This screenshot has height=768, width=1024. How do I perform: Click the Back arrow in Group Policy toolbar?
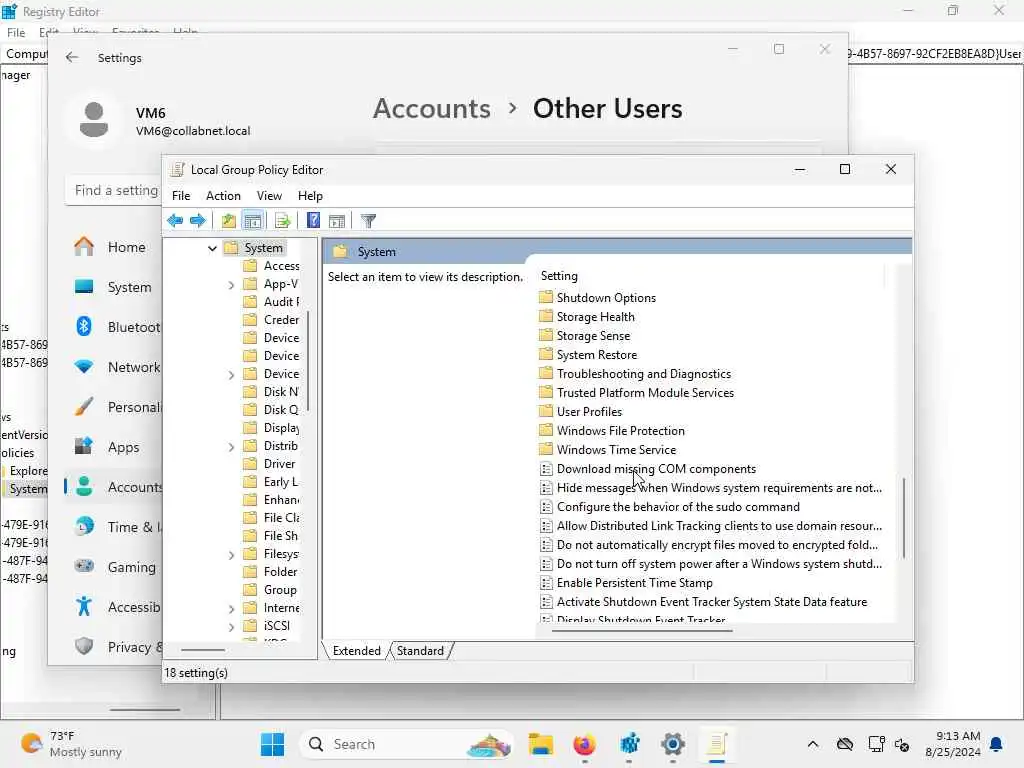click(175, 221)
